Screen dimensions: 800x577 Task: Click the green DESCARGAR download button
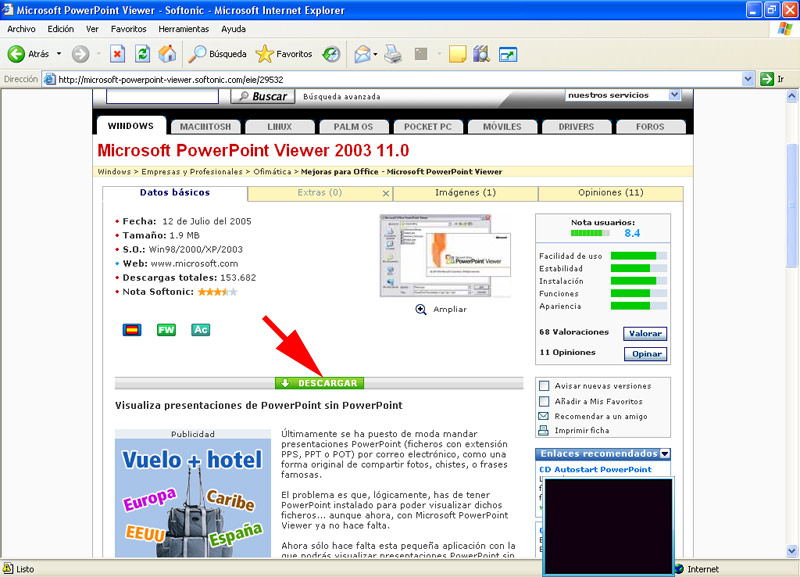pyautogui.click(x=319, y=383)
